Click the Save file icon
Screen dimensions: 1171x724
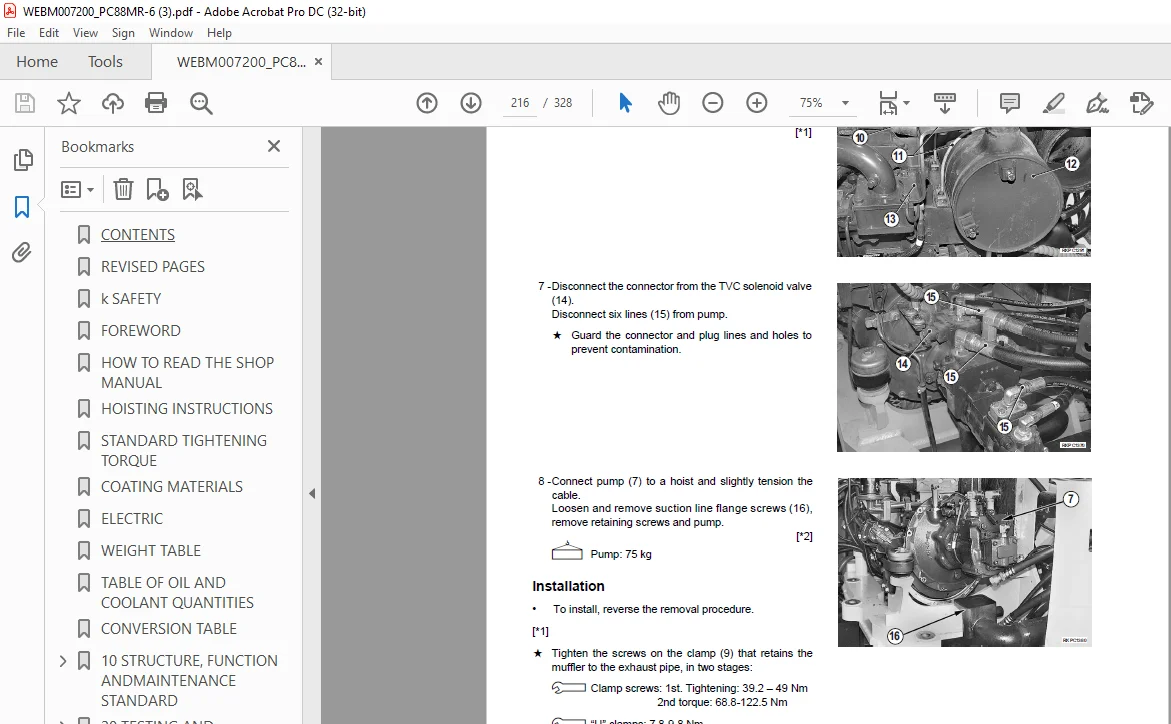tap(25, 103)
